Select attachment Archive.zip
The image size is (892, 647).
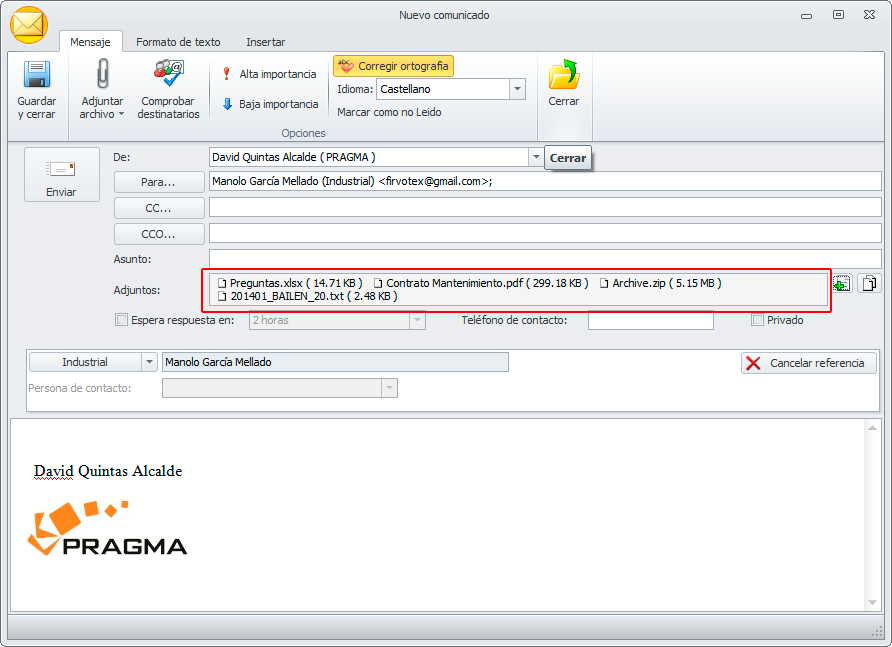[660, 283]
